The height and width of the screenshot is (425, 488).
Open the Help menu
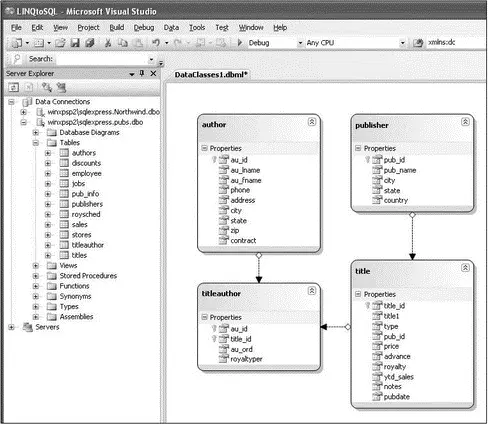tap(280, 28)
